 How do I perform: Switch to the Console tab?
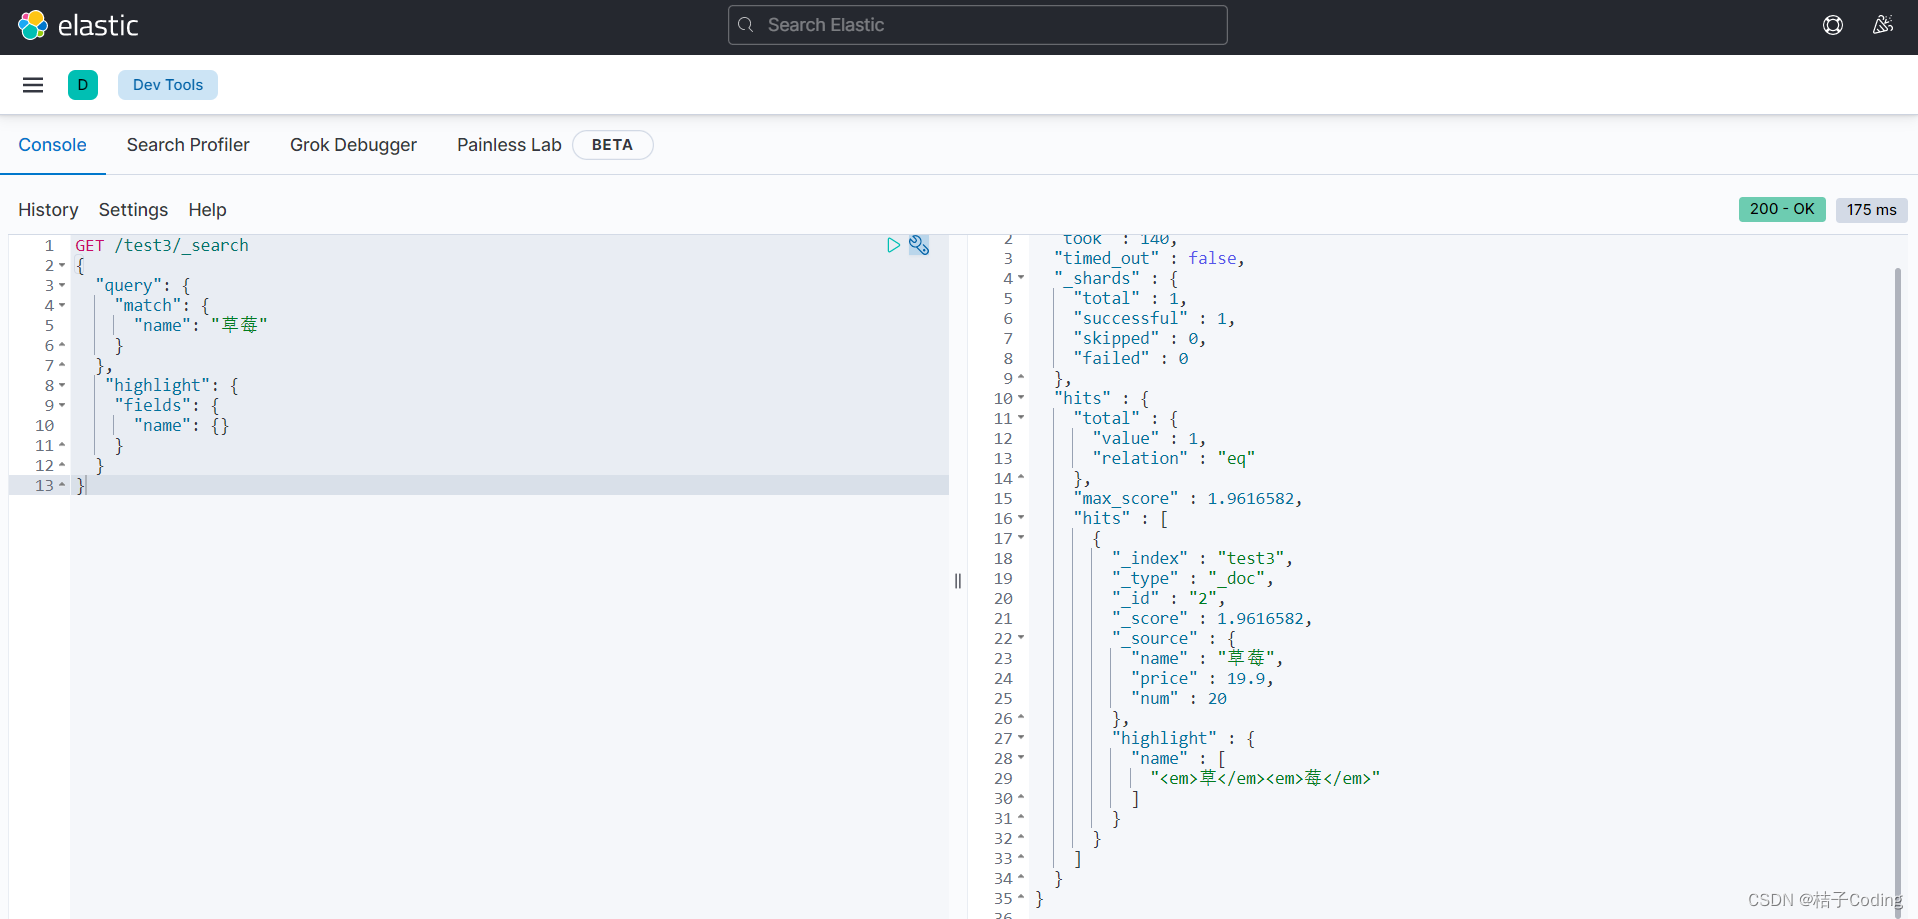52,145
